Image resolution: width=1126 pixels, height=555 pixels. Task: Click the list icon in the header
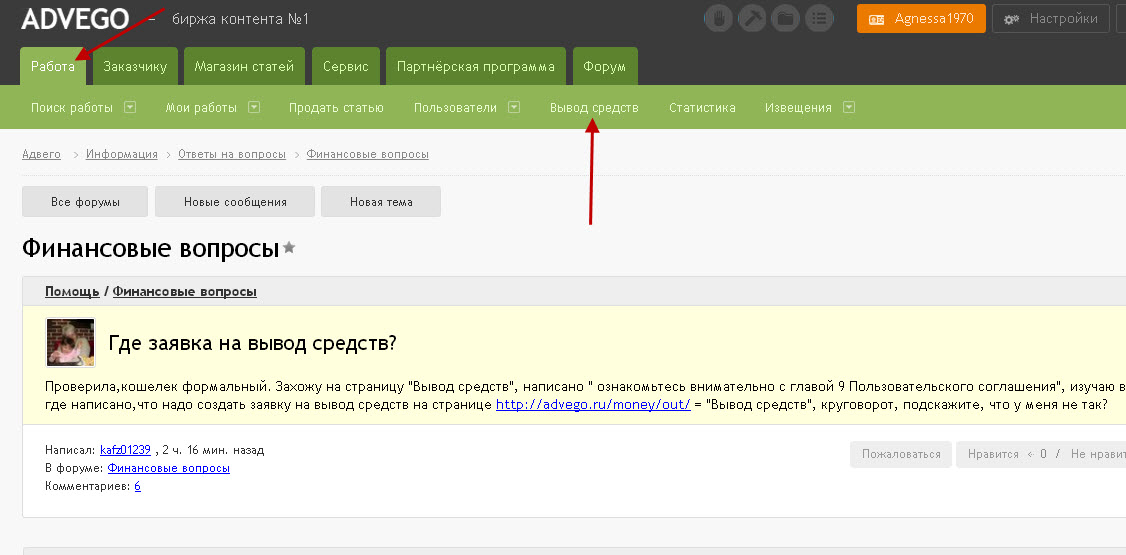(x=819, y=18)
